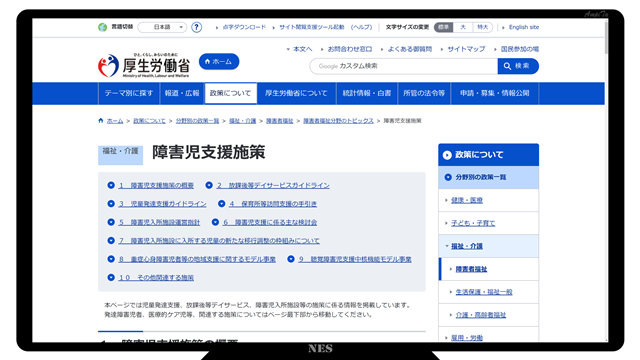The height and width of the screenshot is (360, 640).
Task: Go to 7 移行調整の枠組みについて link
Action: point(219,241)
